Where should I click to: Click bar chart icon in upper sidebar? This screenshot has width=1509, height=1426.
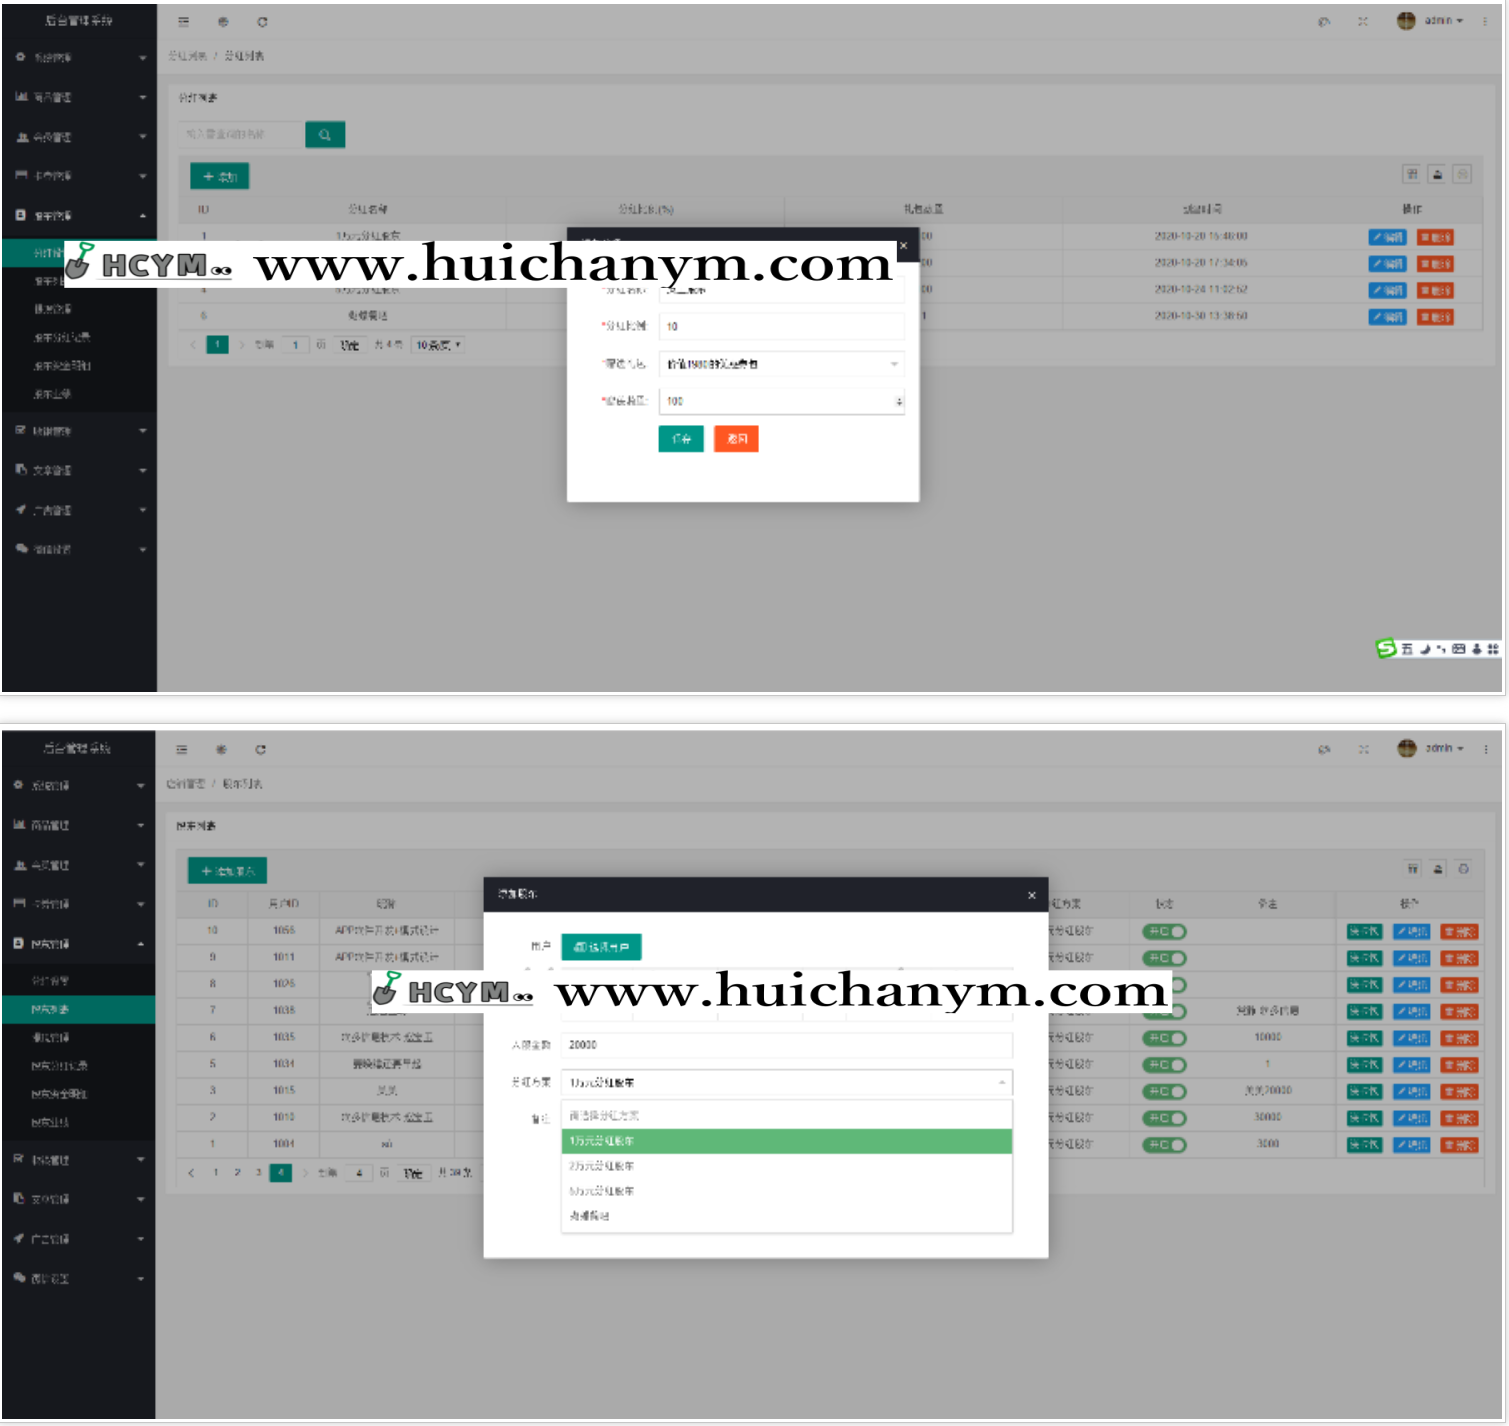click(x=21, y=96)
